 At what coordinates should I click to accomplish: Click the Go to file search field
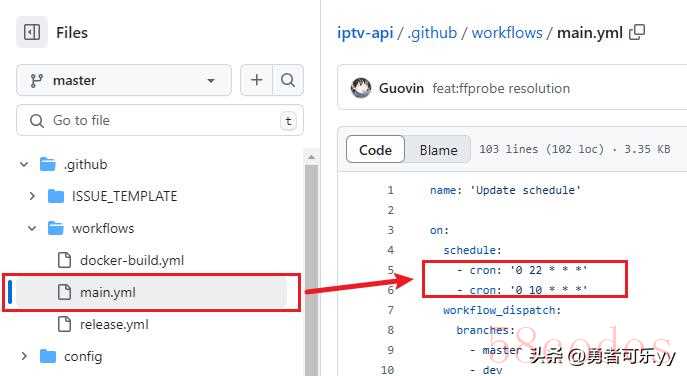160,120
